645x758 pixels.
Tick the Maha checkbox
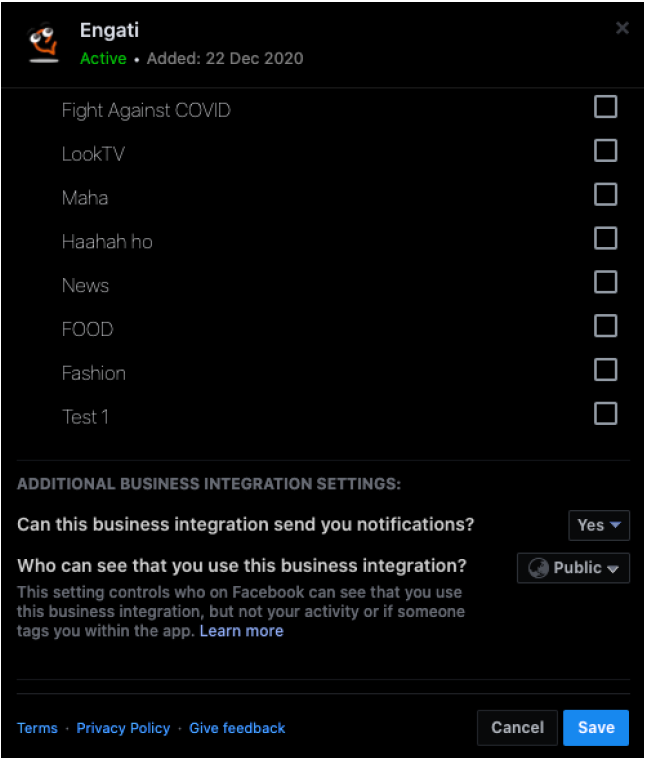click(x=605, y=195)
